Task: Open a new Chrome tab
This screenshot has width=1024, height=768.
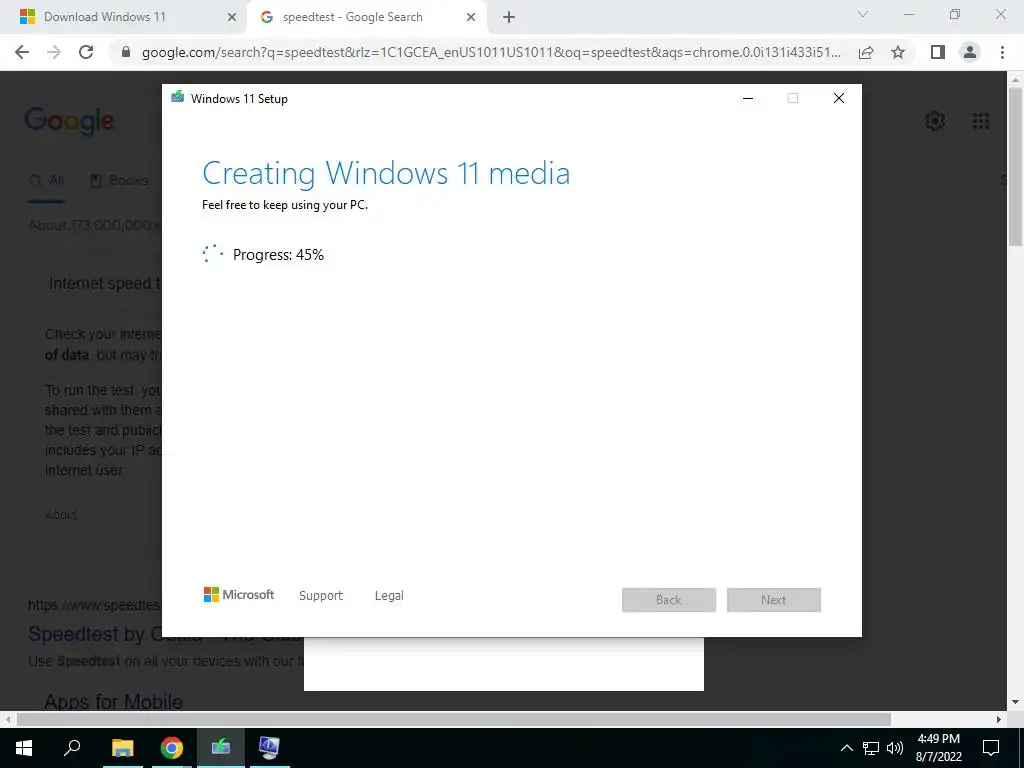Action: click(x=509, y=17)
